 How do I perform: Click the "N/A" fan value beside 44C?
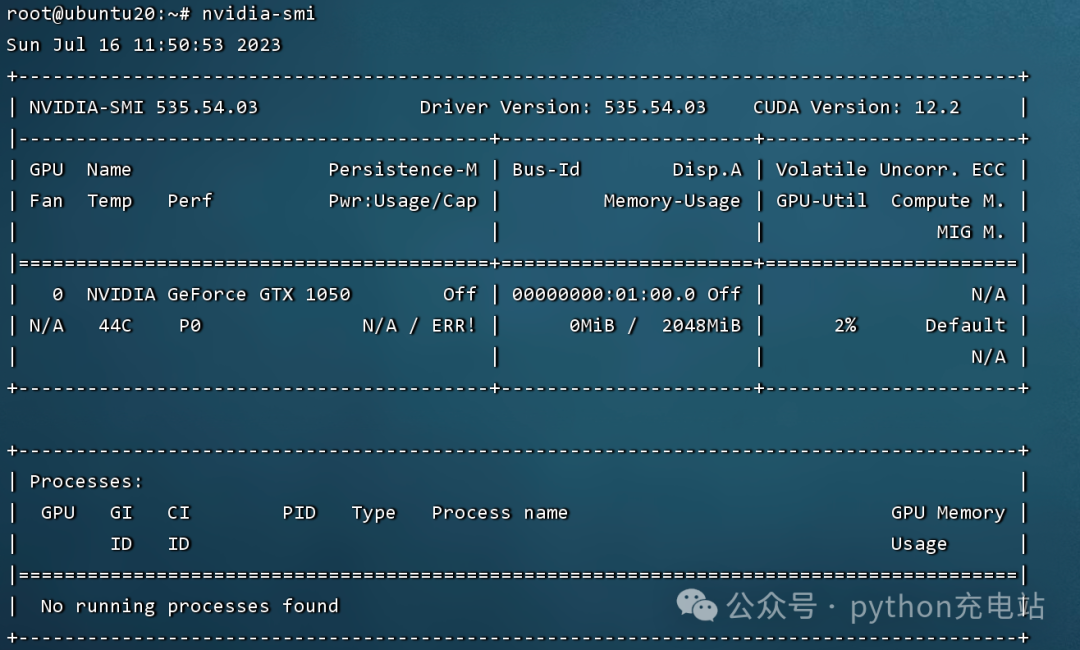click(46, 326)
